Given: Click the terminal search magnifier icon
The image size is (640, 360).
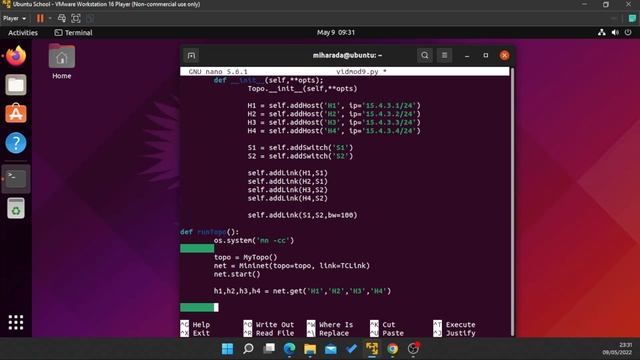Looking at the screenshot, I should pos(425,56).
